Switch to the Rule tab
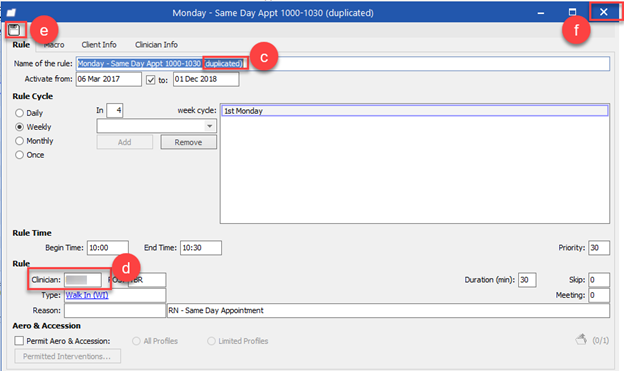Viewport: 624px width, 371px height. [21, 45]
